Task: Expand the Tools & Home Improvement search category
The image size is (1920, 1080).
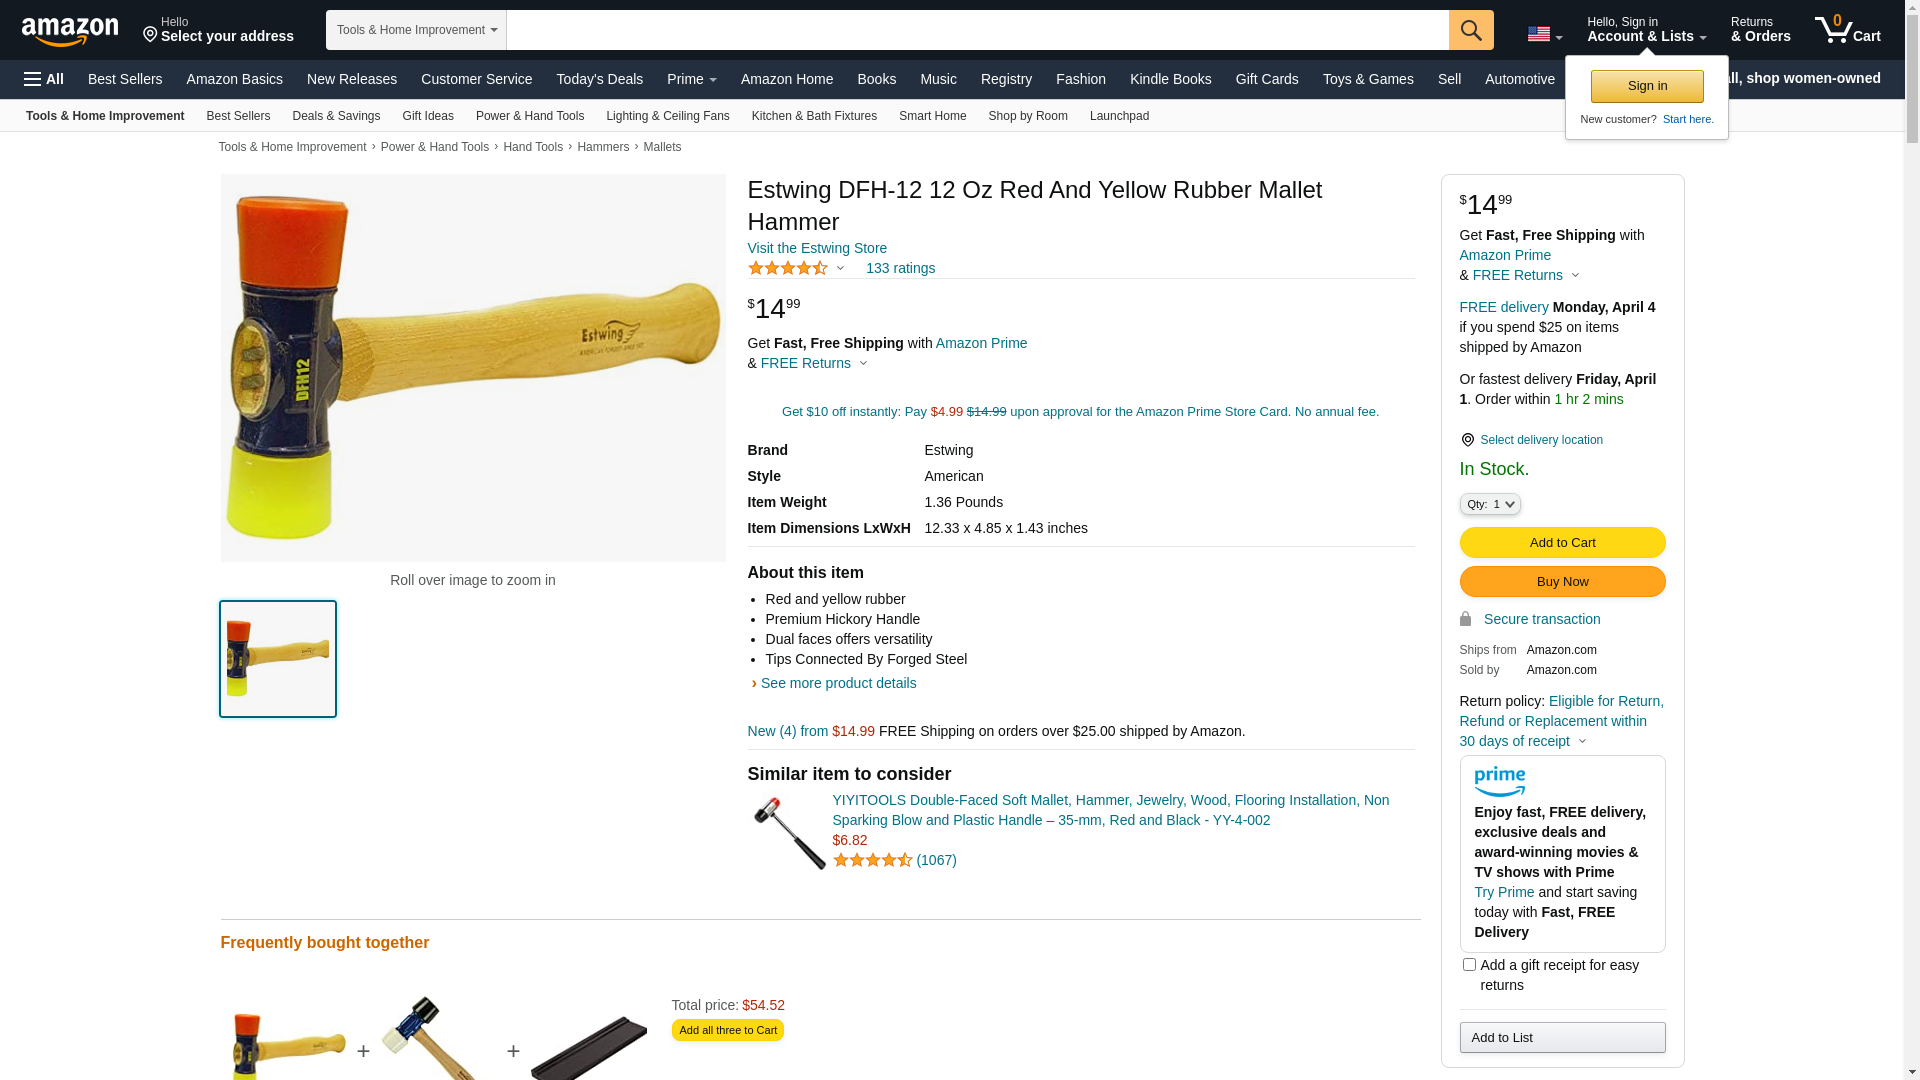Action: point(416,30)
